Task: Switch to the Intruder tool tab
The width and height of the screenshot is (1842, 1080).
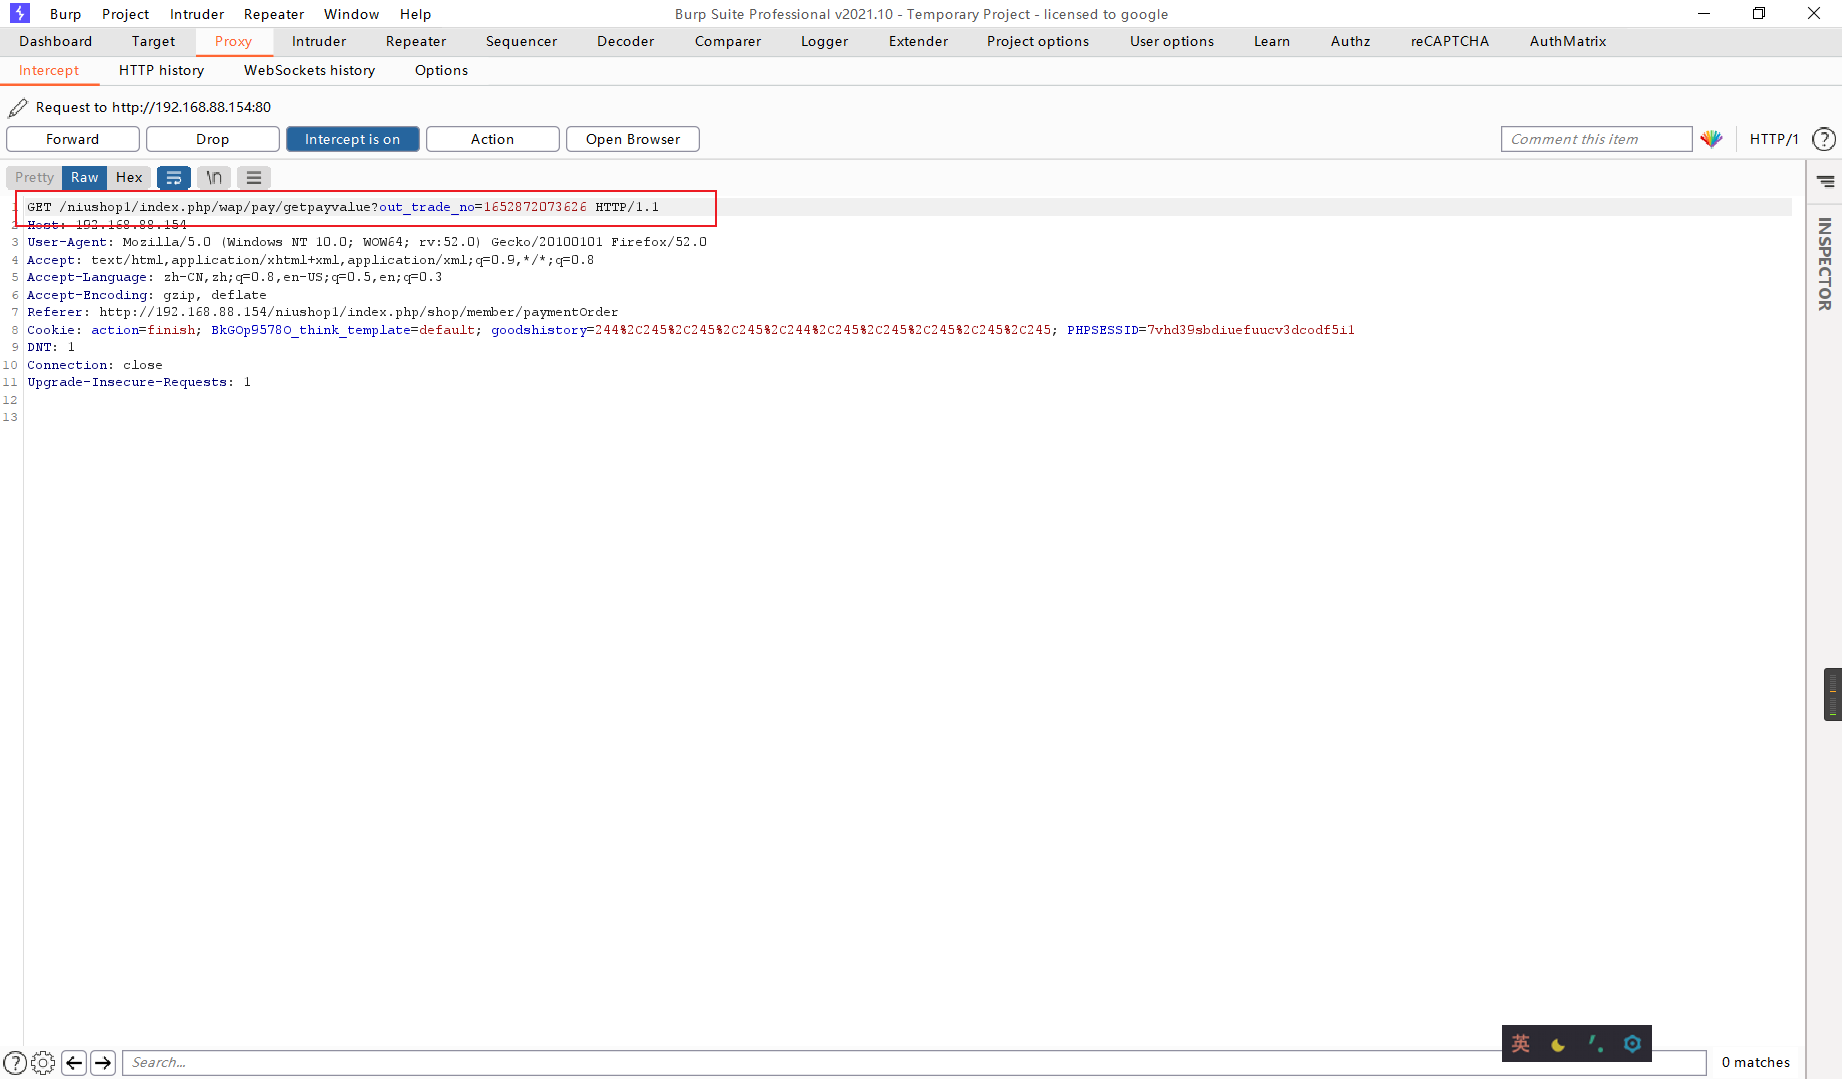Action: click(319, 41)
